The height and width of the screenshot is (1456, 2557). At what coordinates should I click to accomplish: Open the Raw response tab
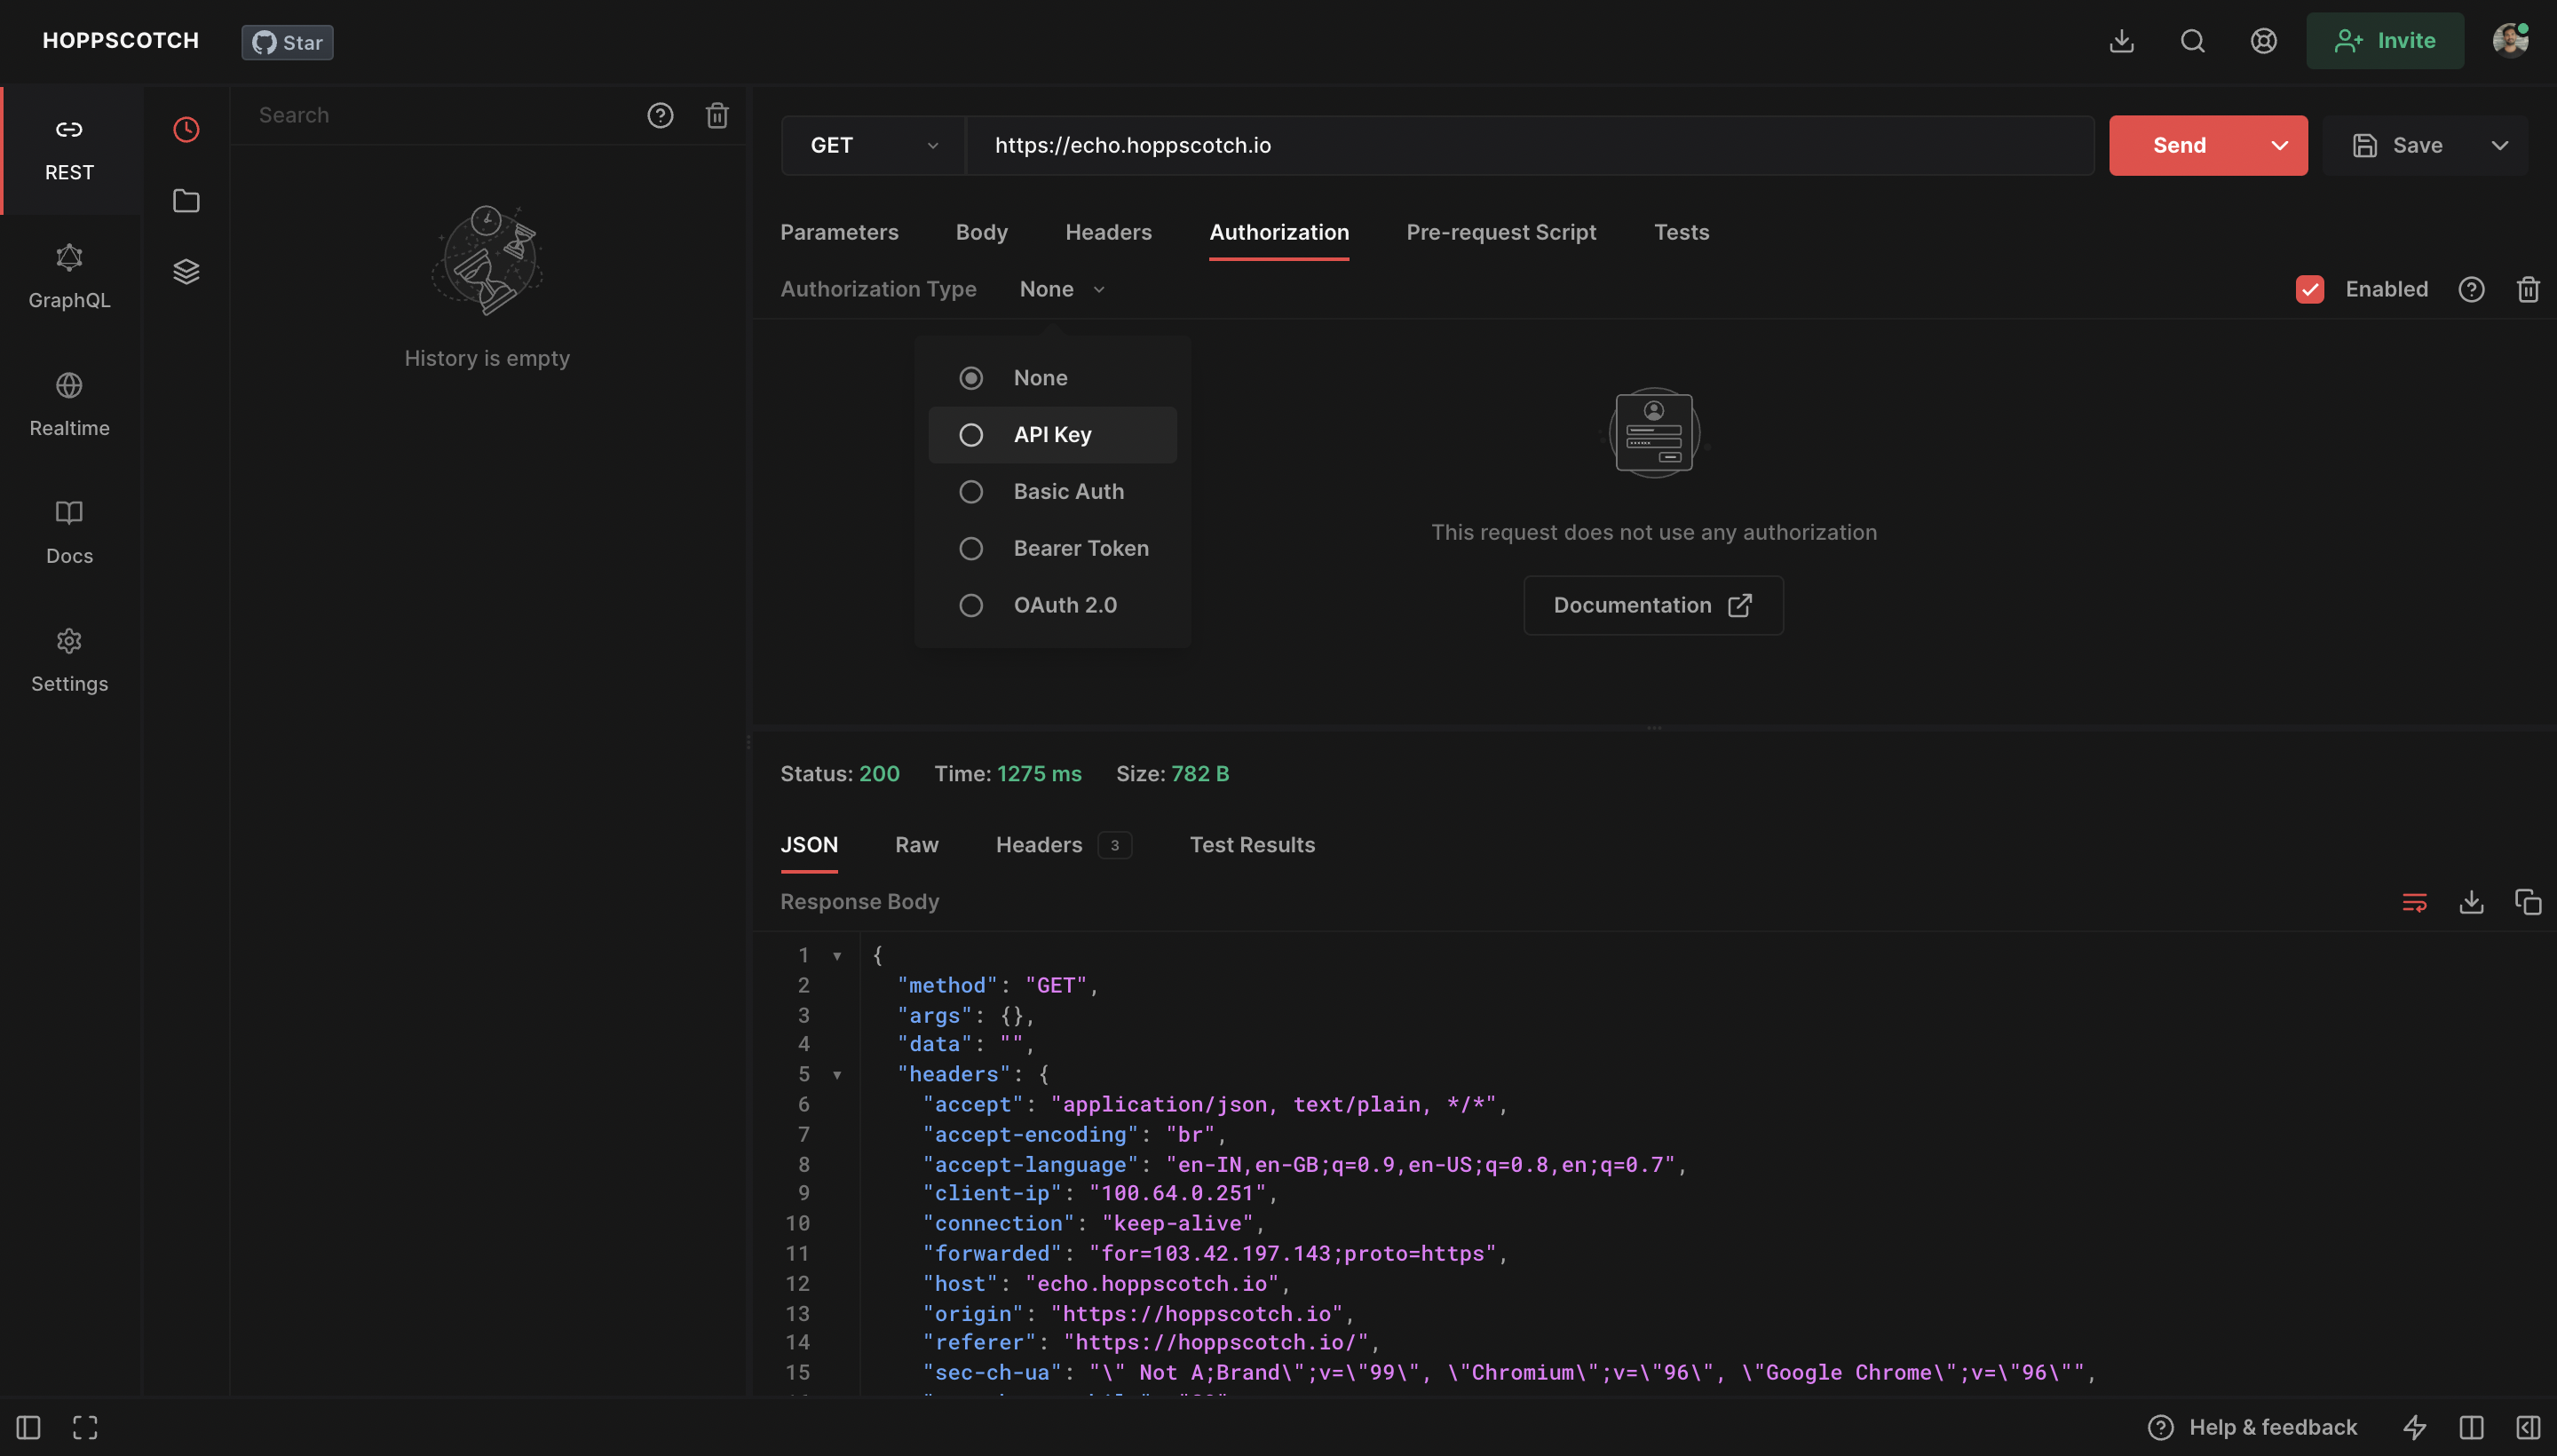pos(916,845)
